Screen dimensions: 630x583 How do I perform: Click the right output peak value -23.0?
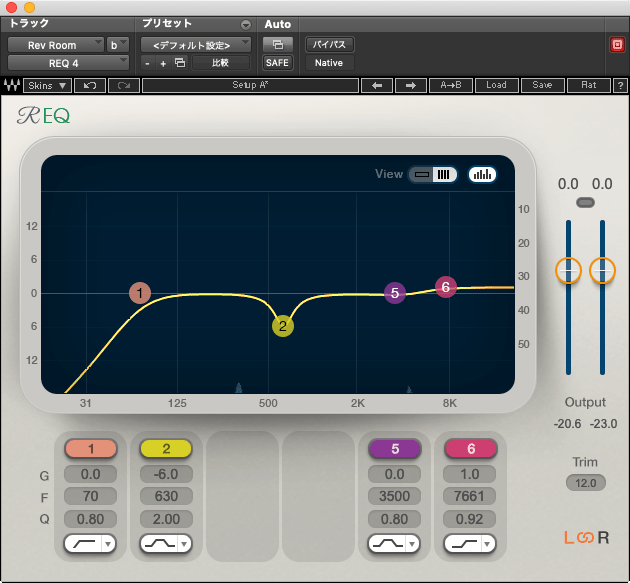(603, 423)
